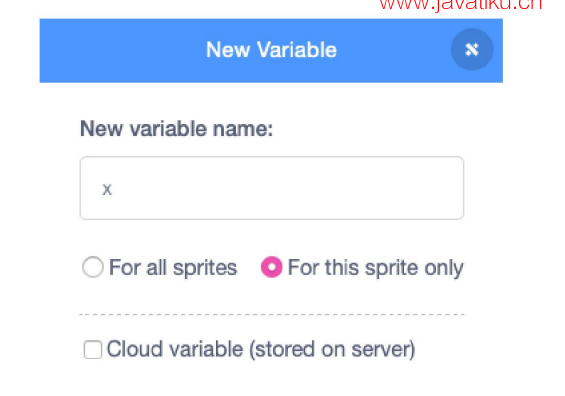The image size is (565, 396).
Task: Click the 'For this sprite only' label
Action: pyautogui.click(x=375, y=268)
